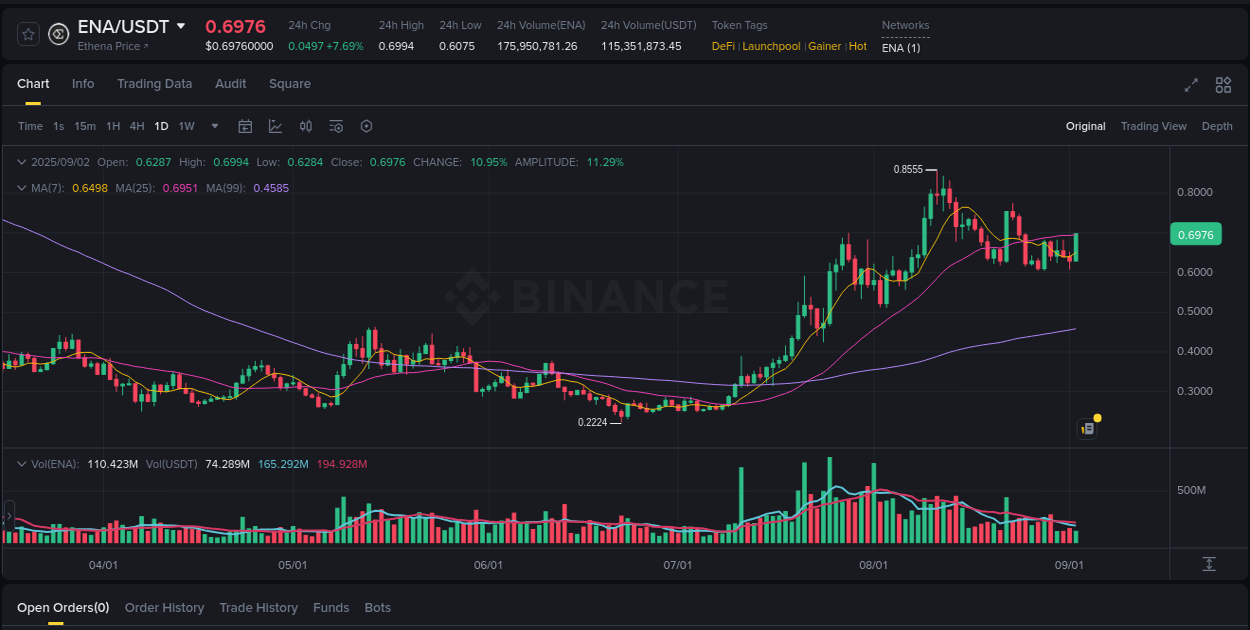Open the date range calendar picker

pyautogui.click(x=245, y=126)
